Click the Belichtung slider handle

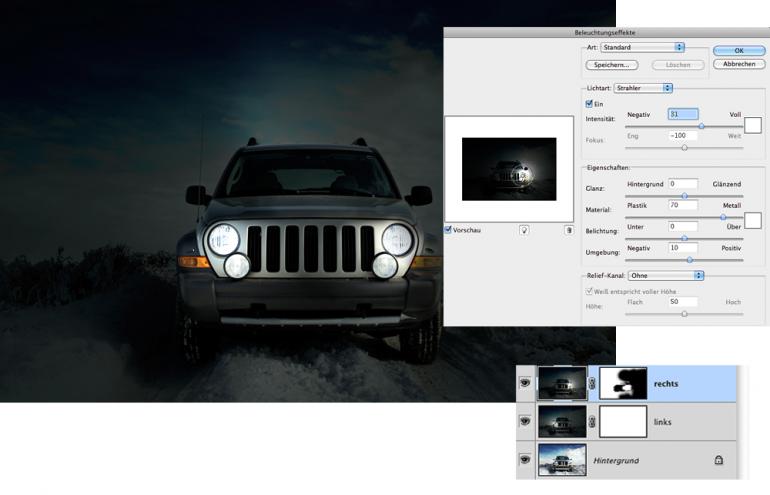684,238
